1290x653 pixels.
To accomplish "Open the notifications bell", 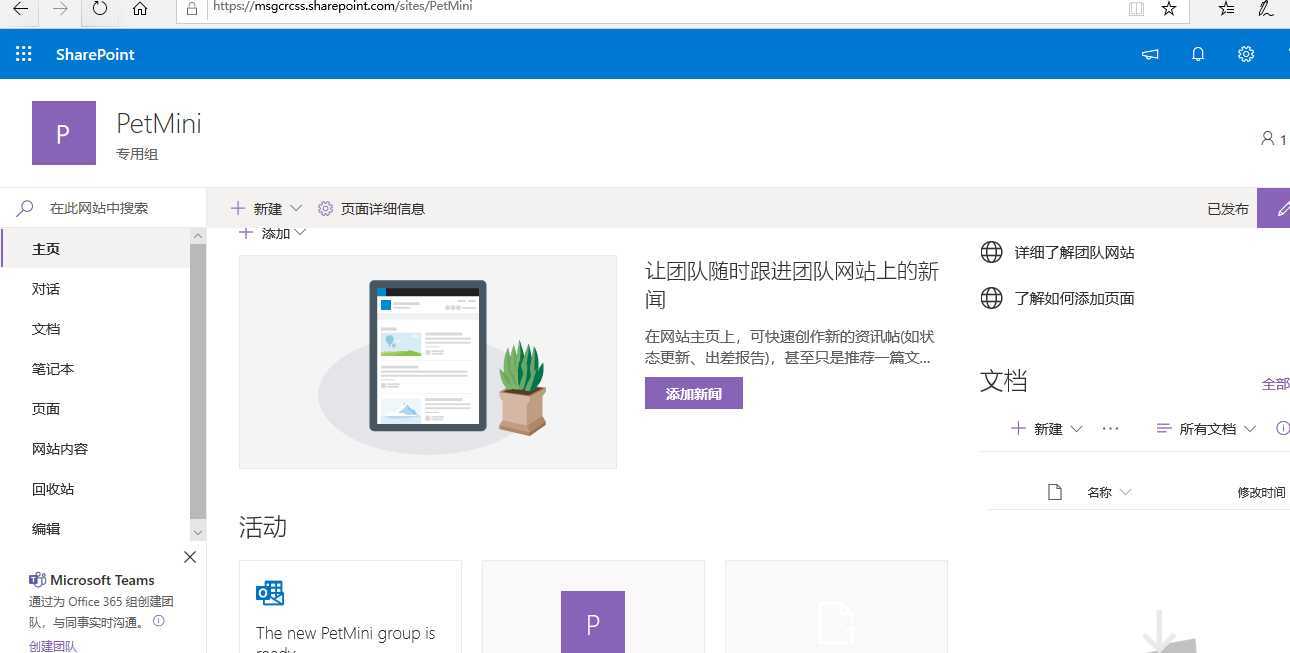I will pyautogui.click(x=1197, y=54).
